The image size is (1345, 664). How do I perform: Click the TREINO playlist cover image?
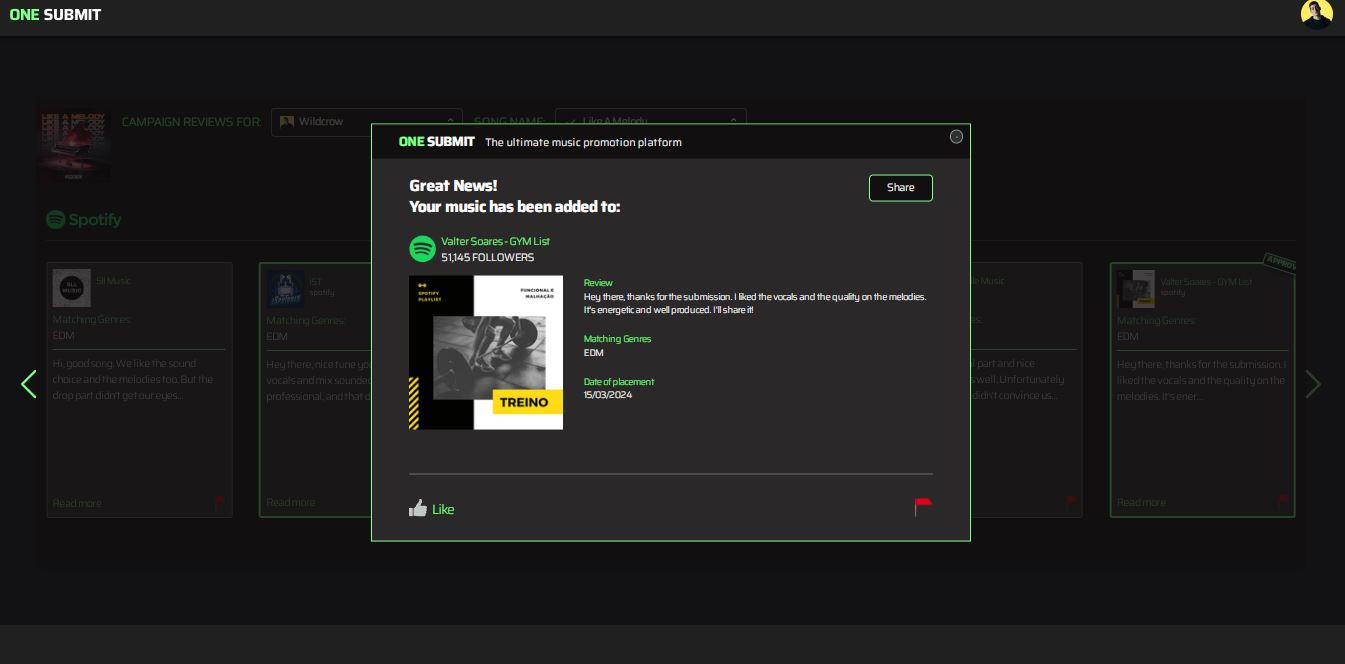(486, 353)
